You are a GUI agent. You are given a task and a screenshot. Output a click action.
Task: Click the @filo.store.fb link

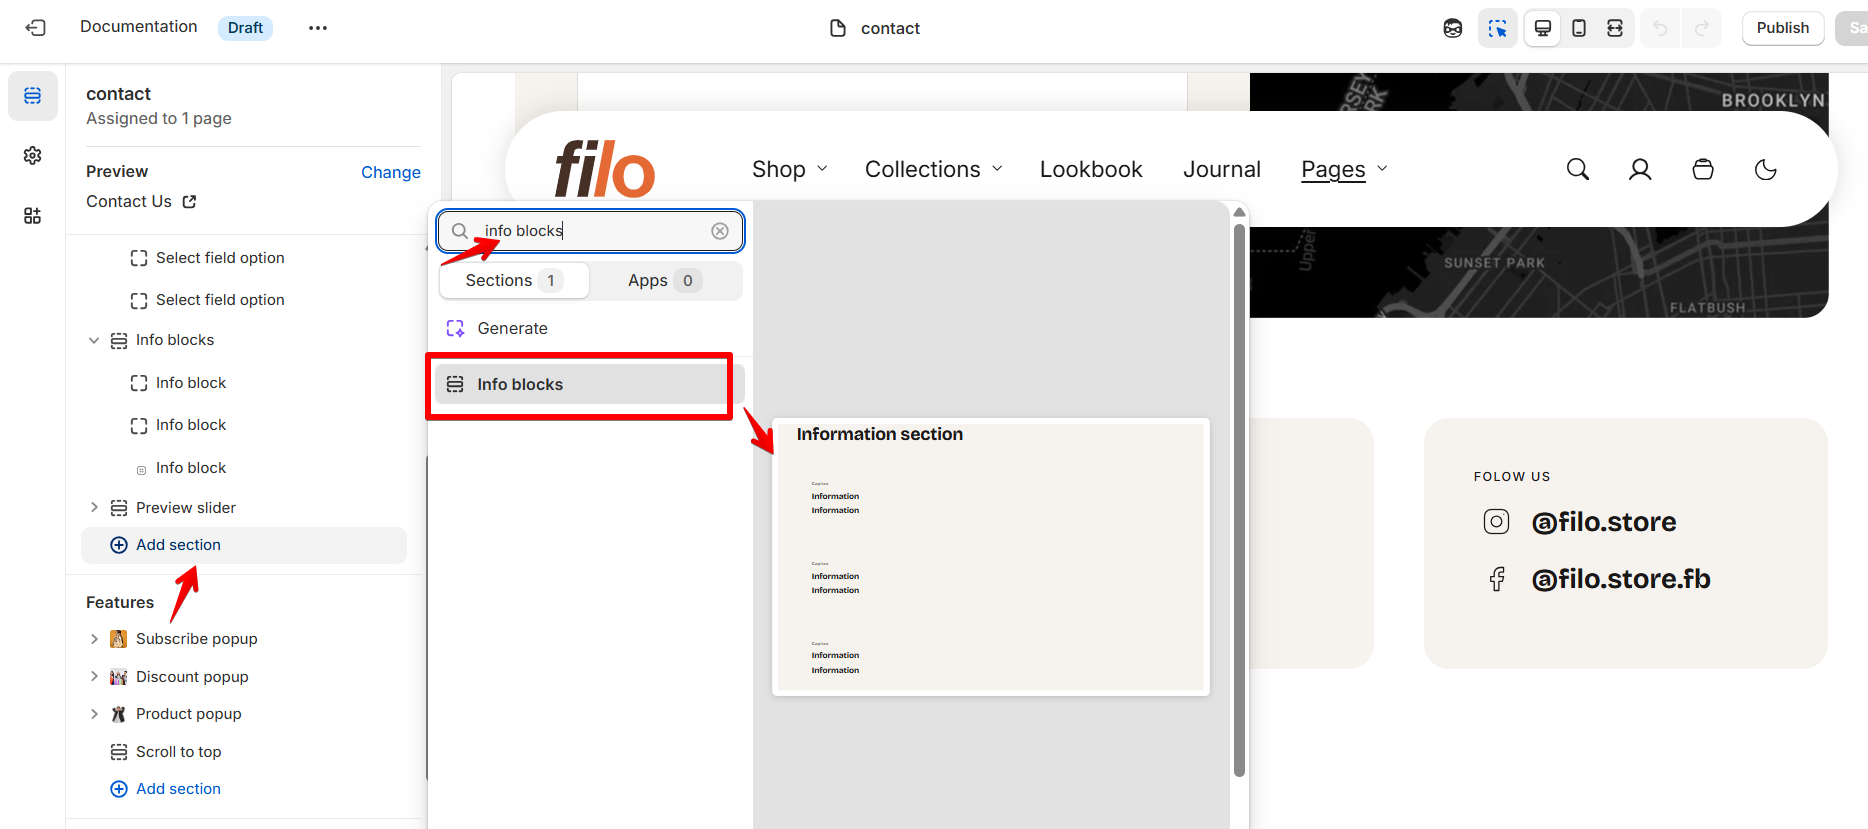(x=1621, y=579)
